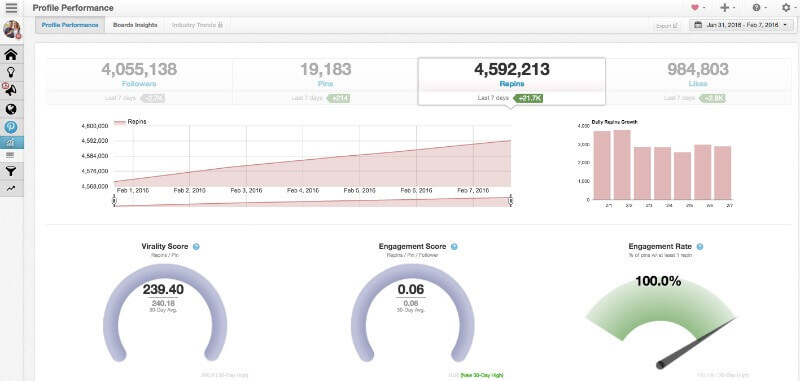Select the Pins metric card
The height and width of the screenshot is (381, 800).
click(325, 81)
